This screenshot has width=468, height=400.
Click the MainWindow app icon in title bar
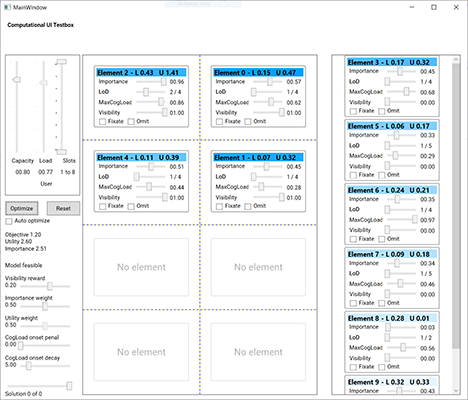tap(7, 7)
